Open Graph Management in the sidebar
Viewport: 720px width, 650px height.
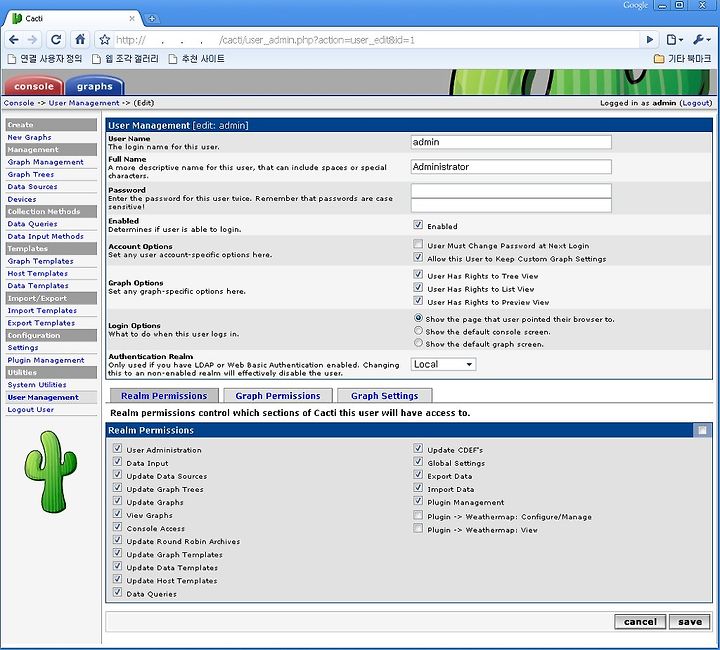pos(45,162)
